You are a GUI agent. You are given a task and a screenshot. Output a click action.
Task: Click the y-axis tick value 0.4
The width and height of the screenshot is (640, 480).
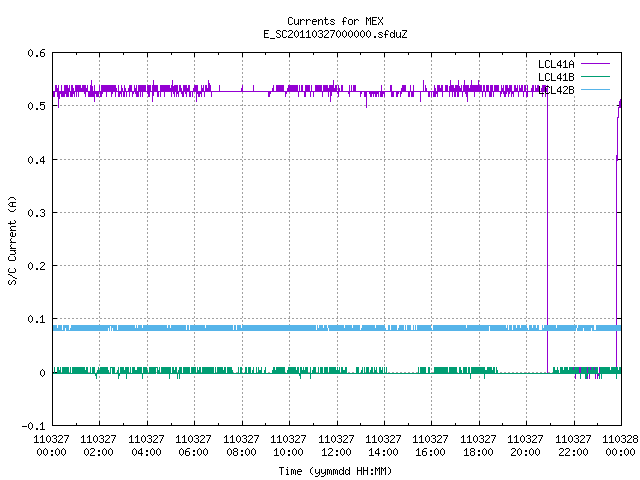tap(36, 160)
